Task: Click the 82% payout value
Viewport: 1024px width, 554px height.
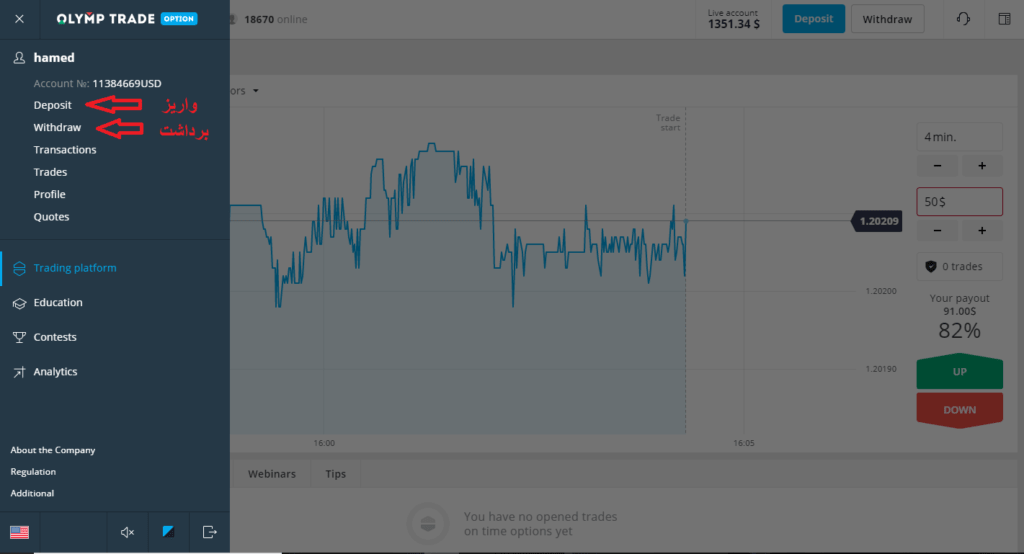Action: coord(959,331)
